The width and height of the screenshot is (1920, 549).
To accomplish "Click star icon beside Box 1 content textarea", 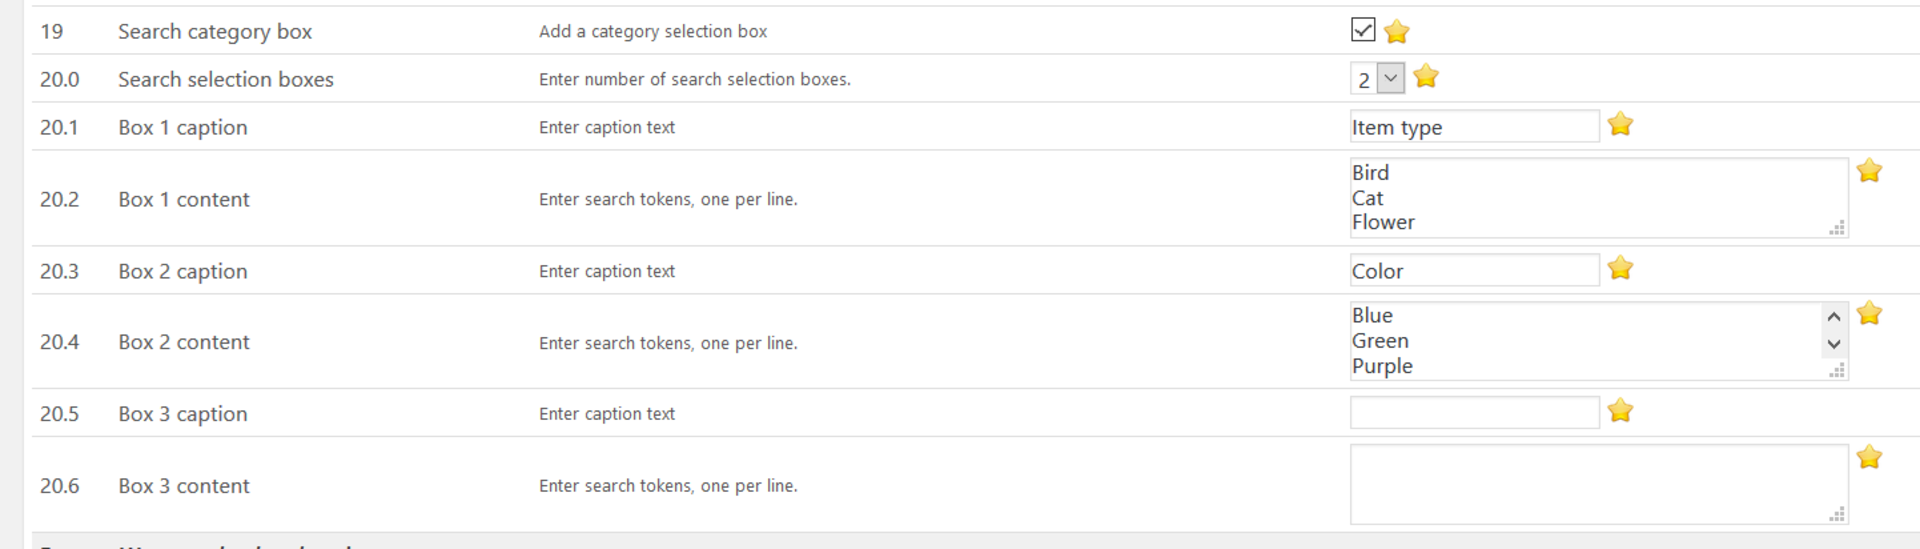I will tap(1869, 171).
